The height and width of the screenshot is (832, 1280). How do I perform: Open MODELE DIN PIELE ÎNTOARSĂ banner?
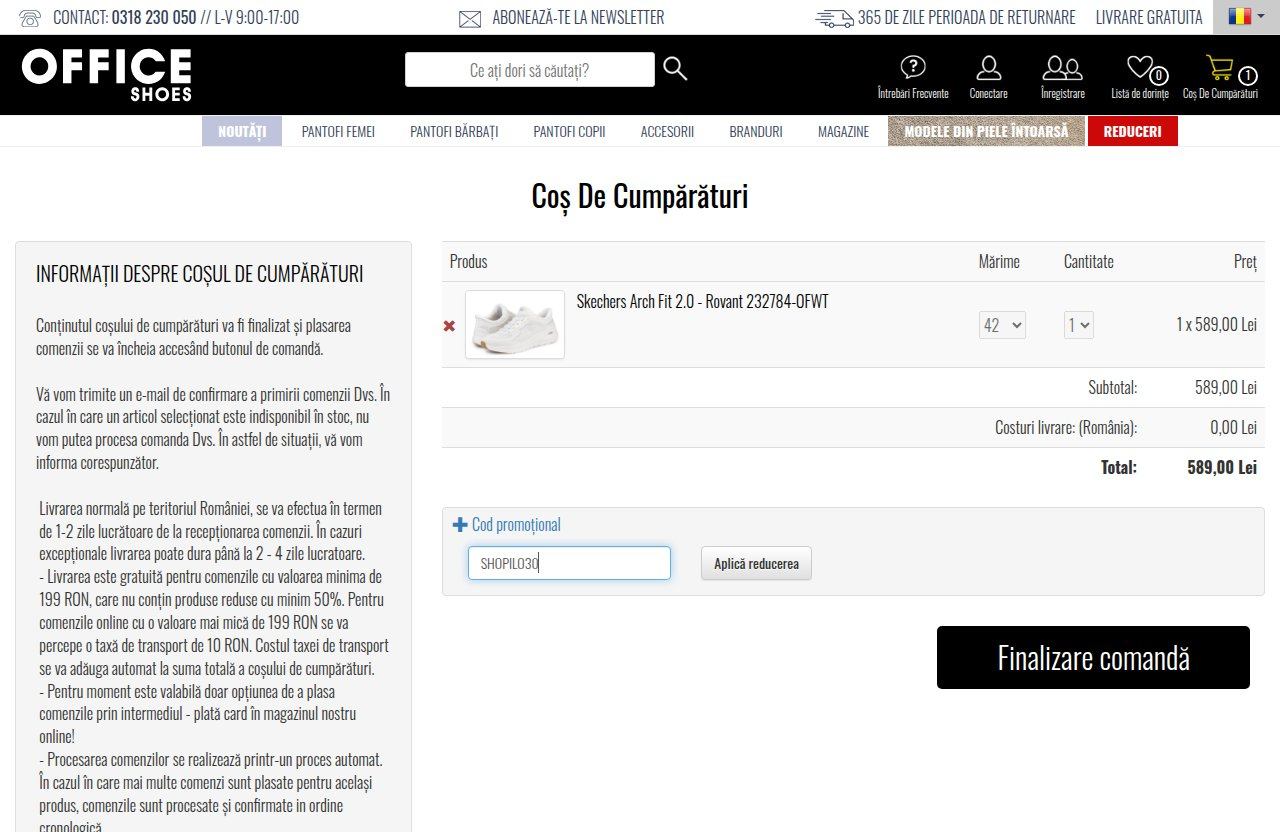click(x=986, y=131)
